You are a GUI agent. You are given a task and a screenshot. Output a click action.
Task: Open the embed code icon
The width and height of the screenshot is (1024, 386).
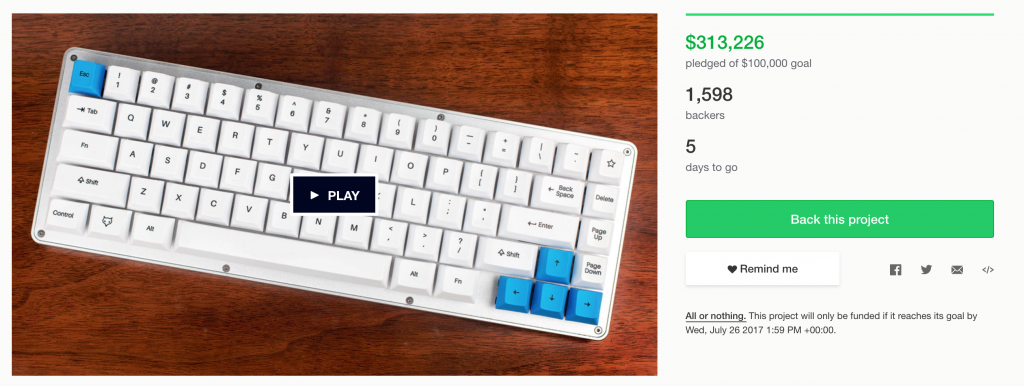[987, 270]
